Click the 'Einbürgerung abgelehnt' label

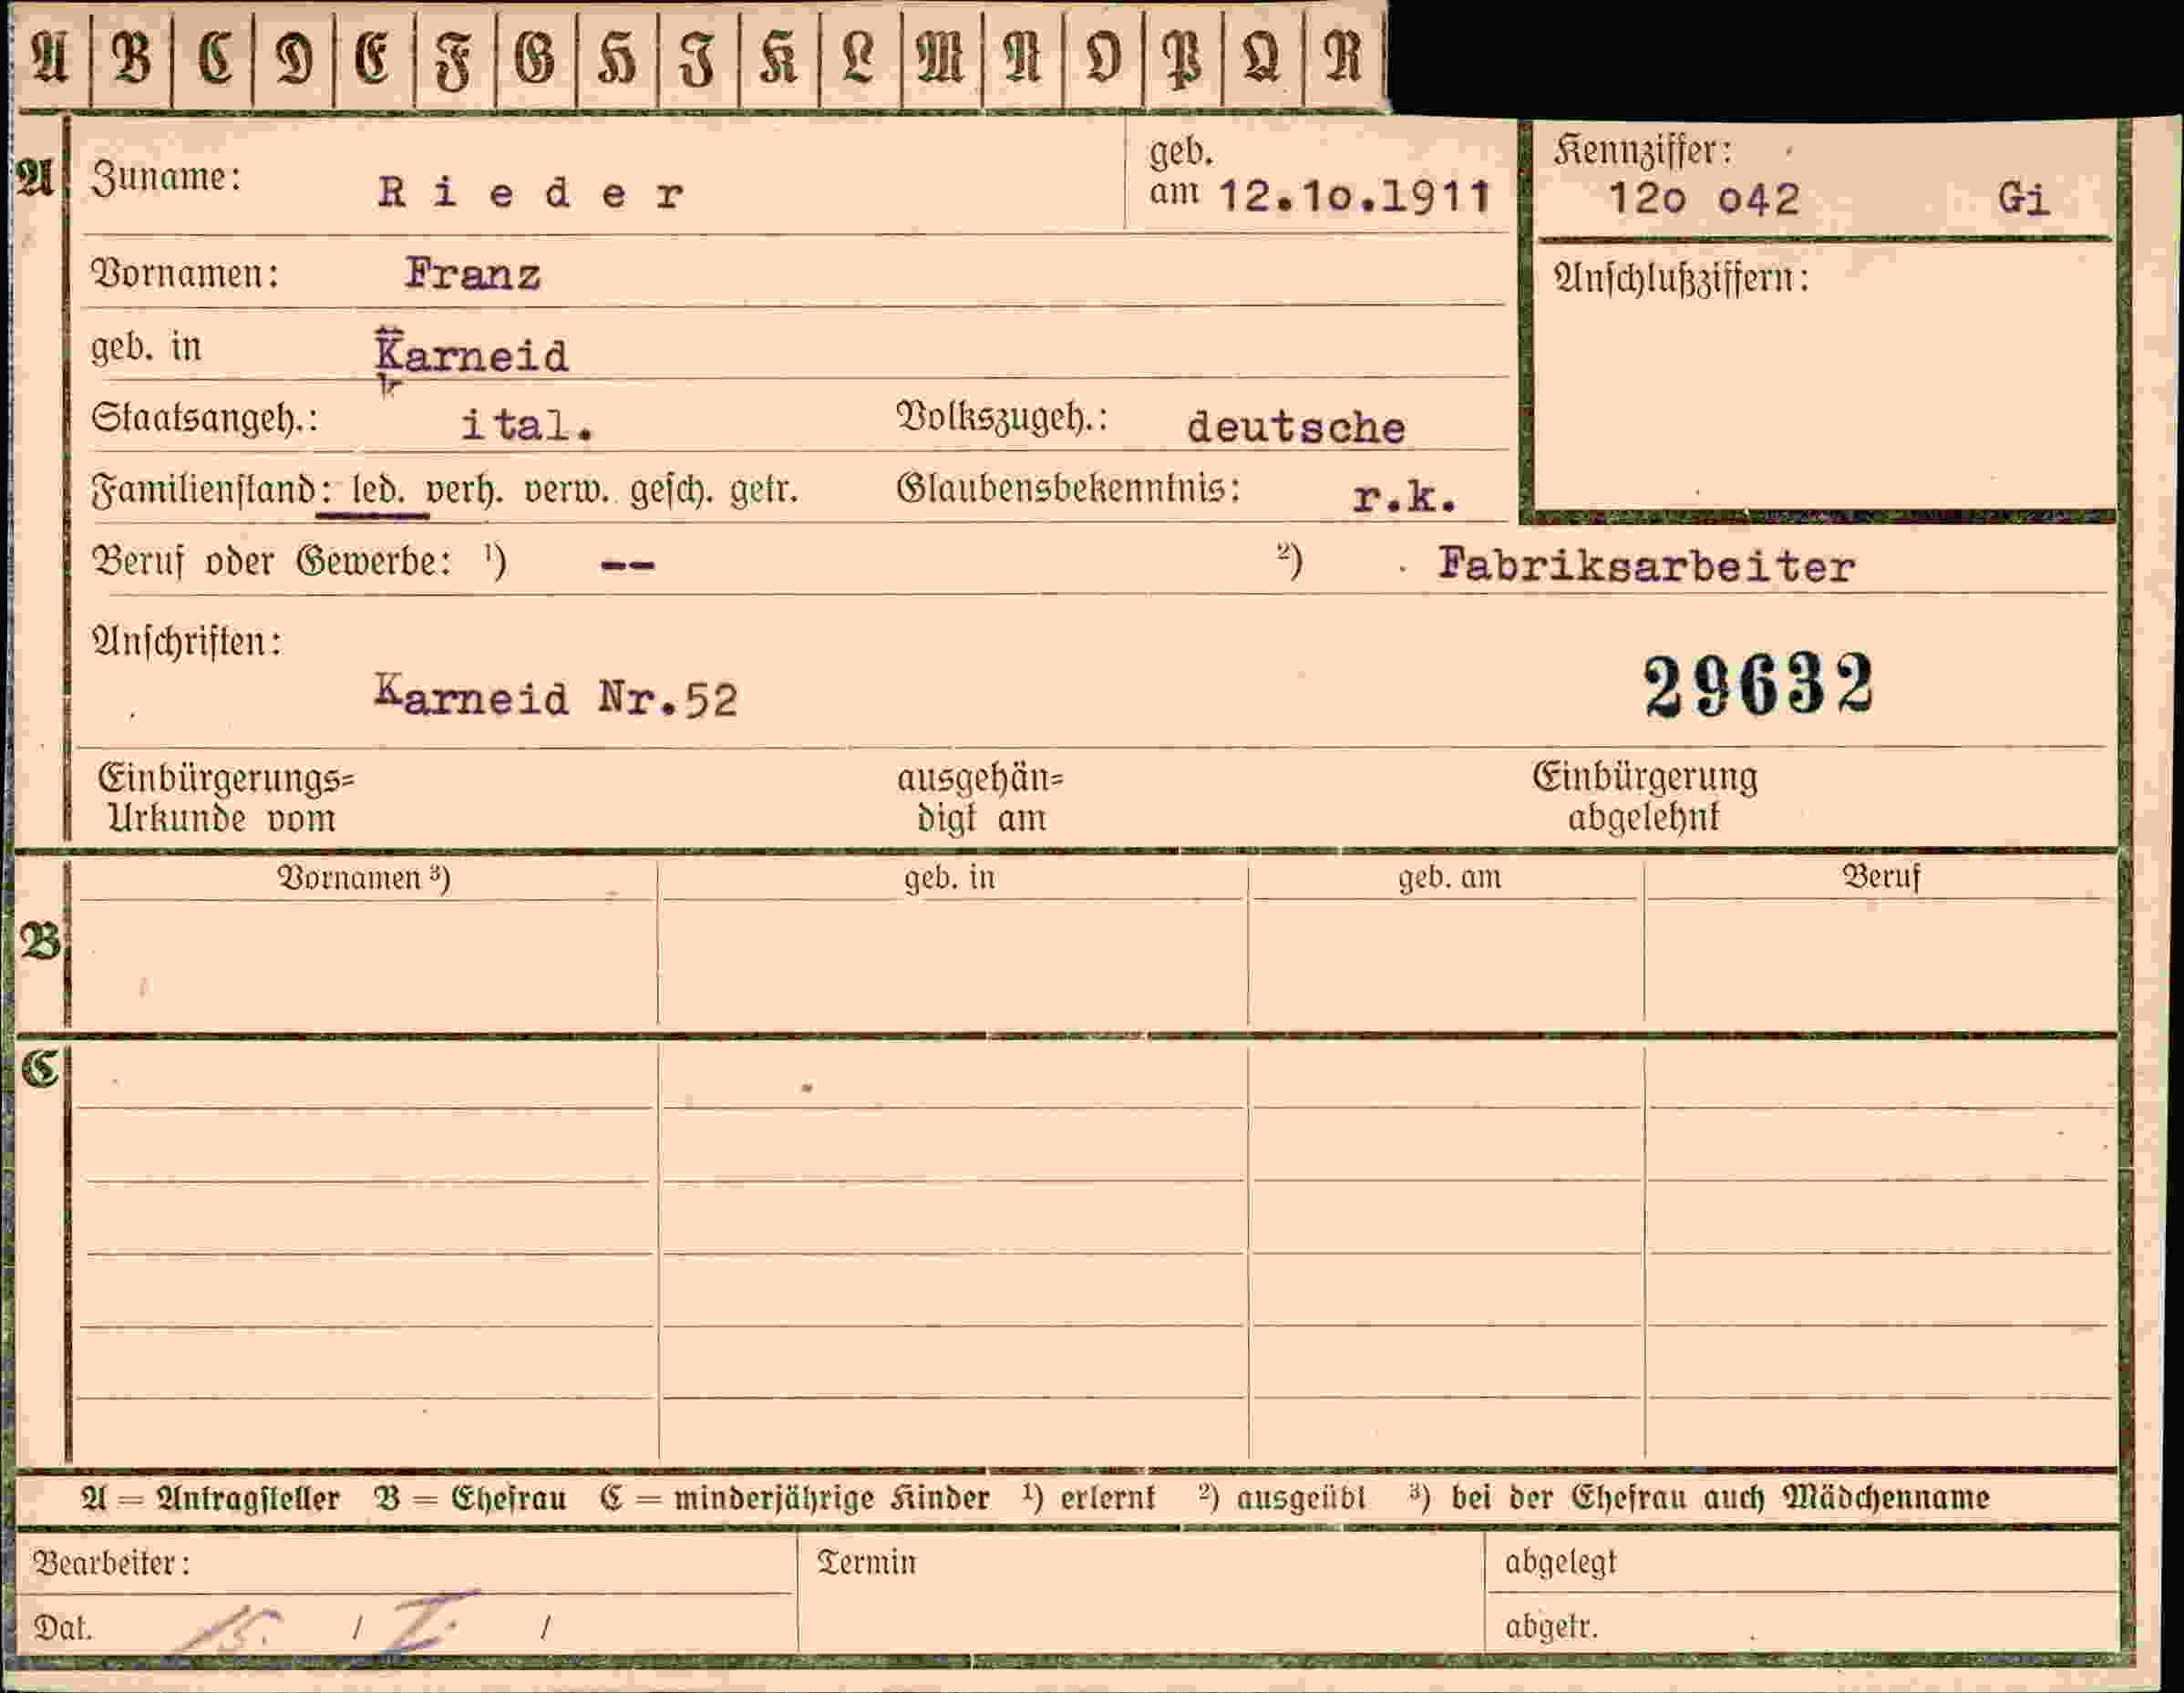click(x=1645, y=797)
